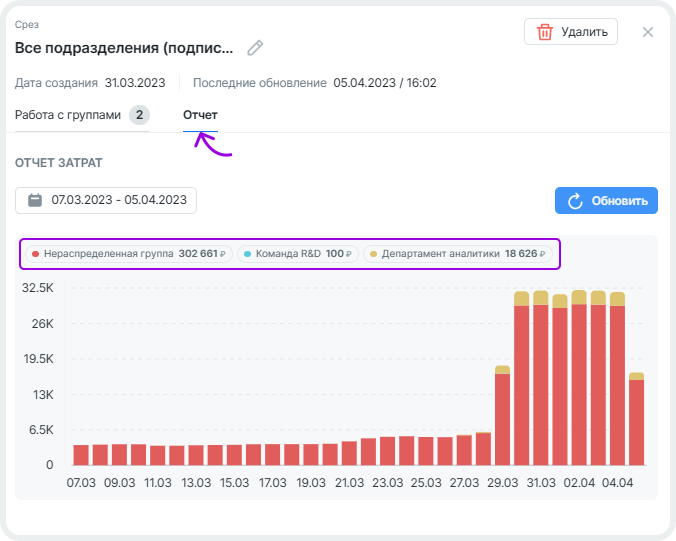Click the pencil edit icon beside the title
The height and width of the screenshot is (541, 676).
[255, 48]
